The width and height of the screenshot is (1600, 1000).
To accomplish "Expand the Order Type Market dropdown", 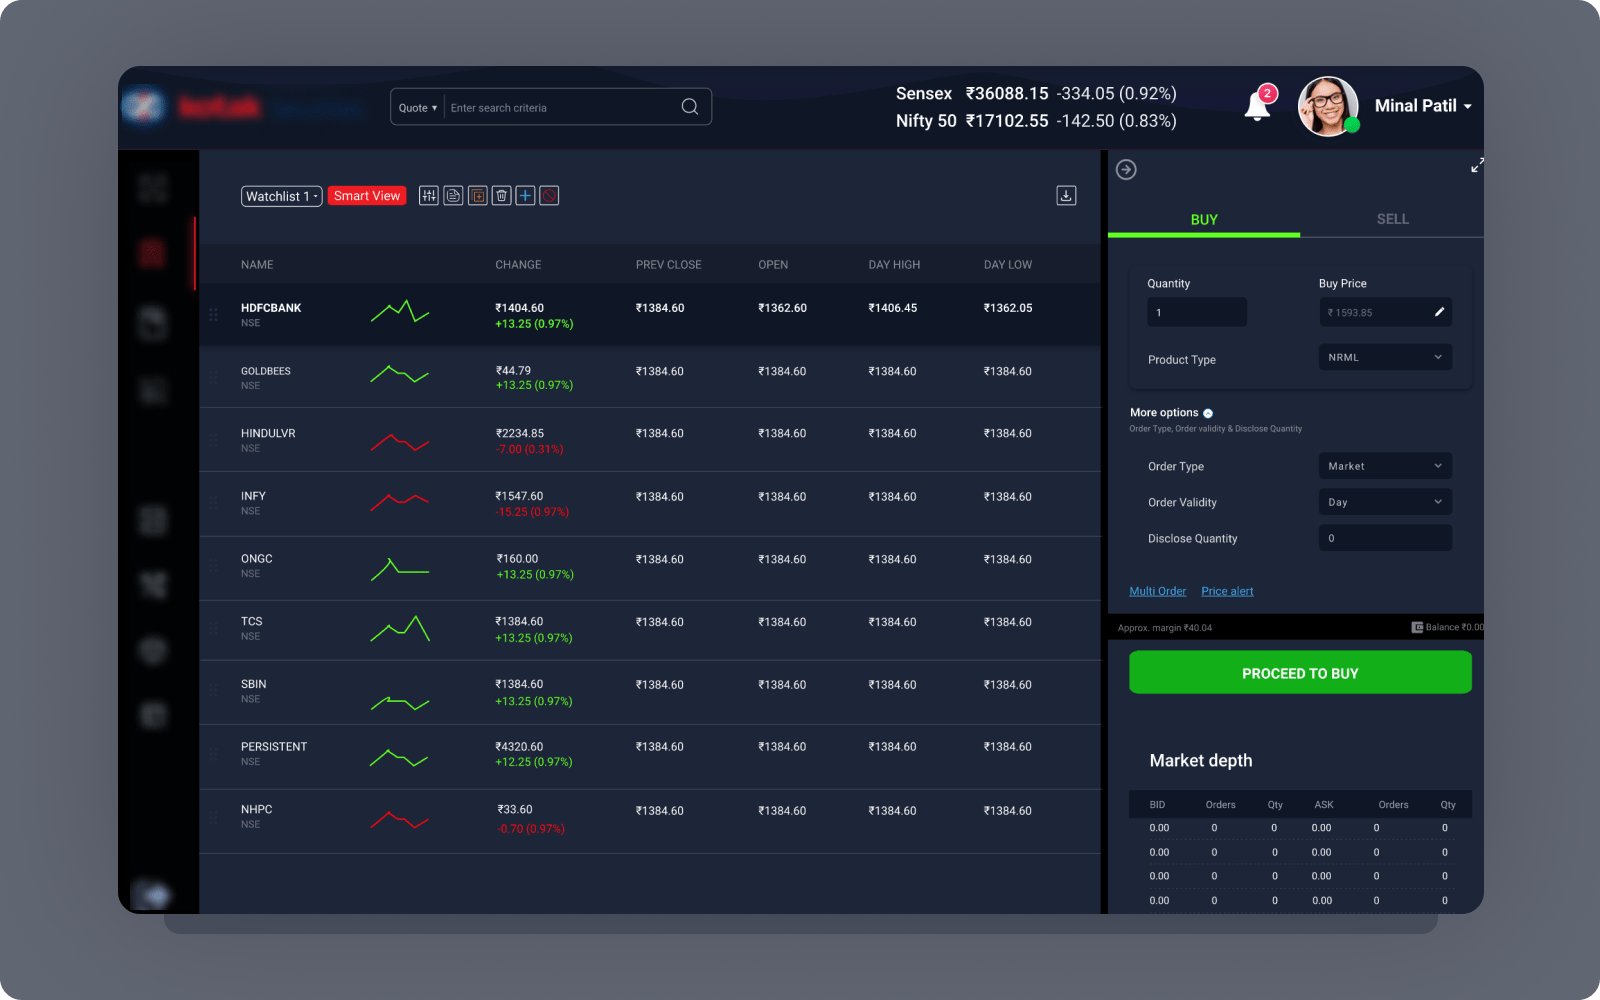I will tap(1385, 466).
